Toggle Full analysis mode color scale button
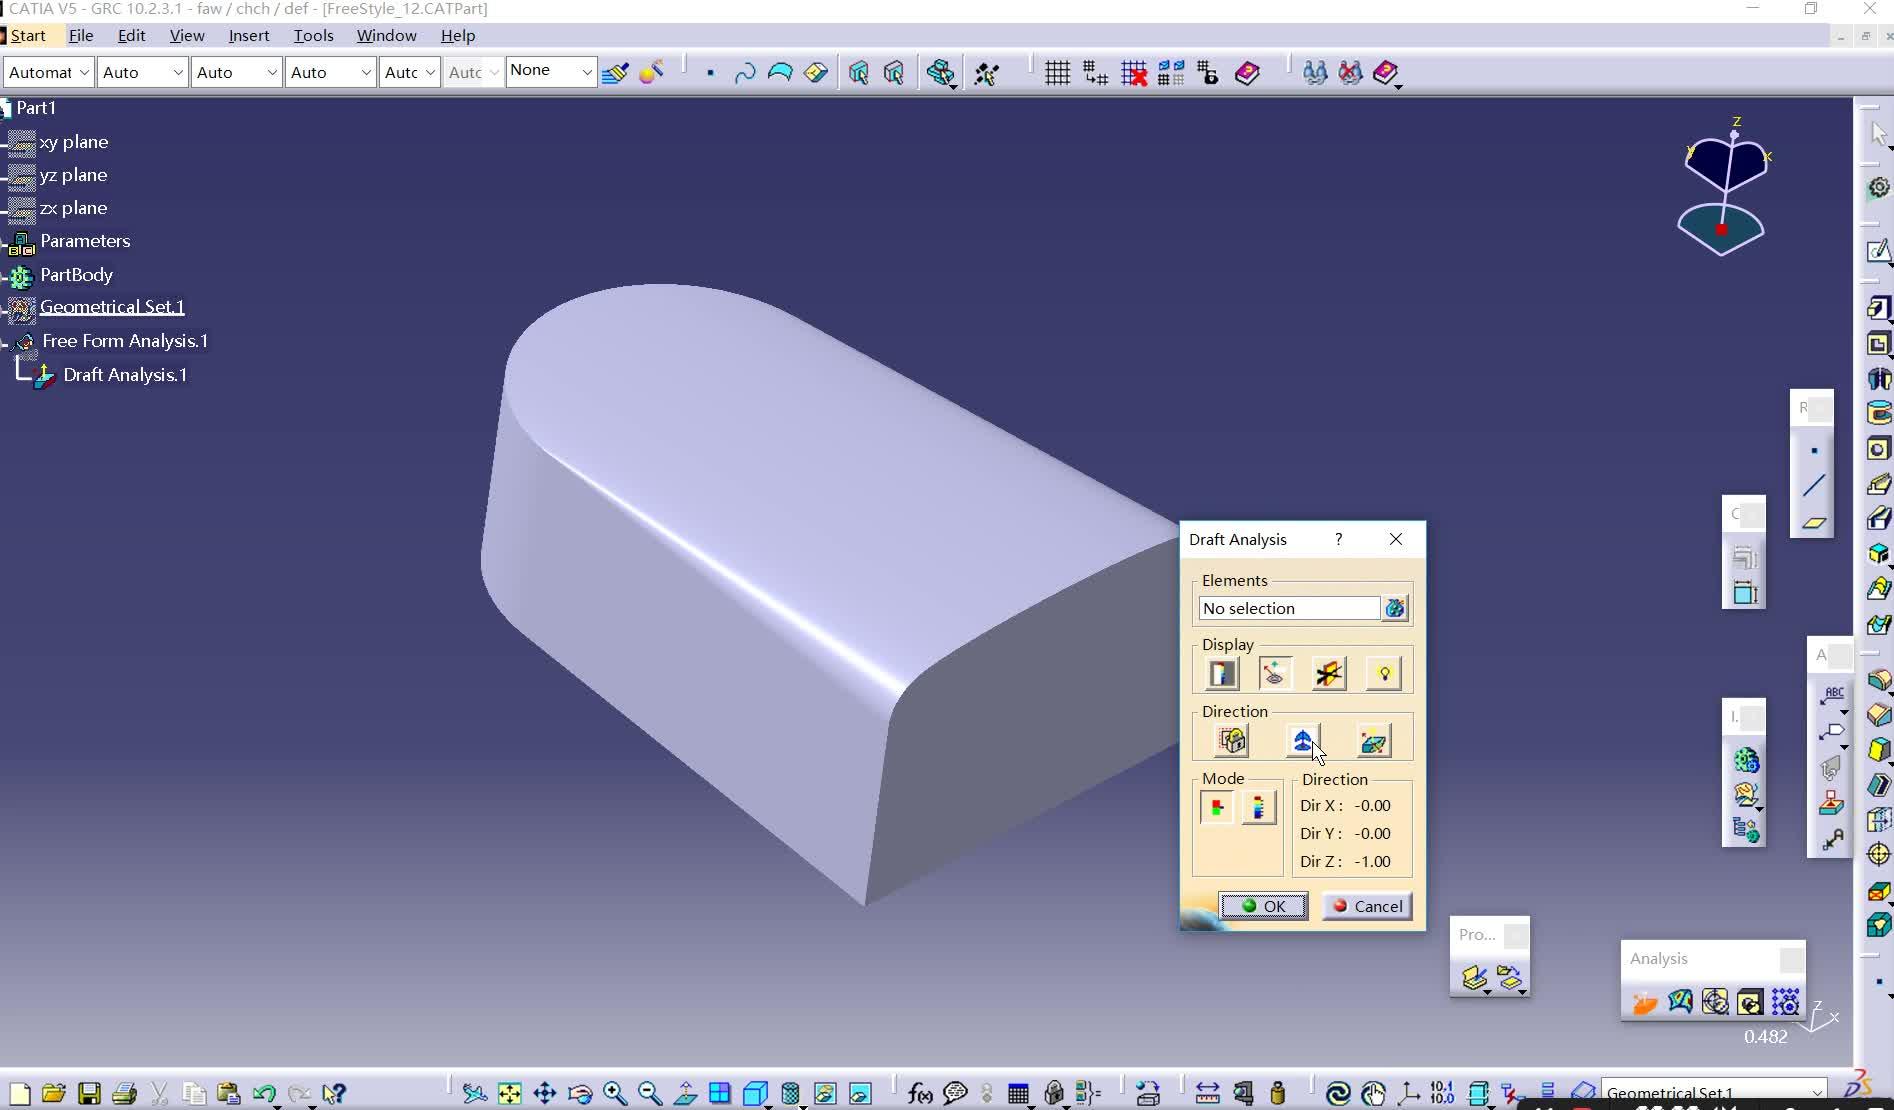Screen dimensions: 1894x1110 pyautogui.click(x=1259, y=807)
